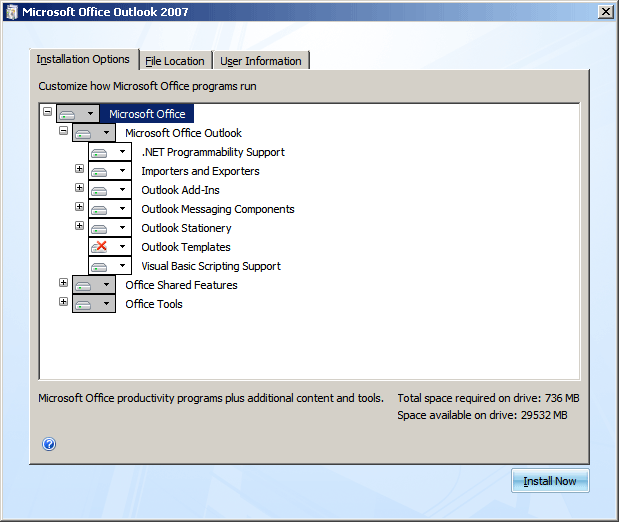Collapse the Microsoft Office root node
This screenshot has width=619, height=522.
pyautogui.click(x=47, y=111)
